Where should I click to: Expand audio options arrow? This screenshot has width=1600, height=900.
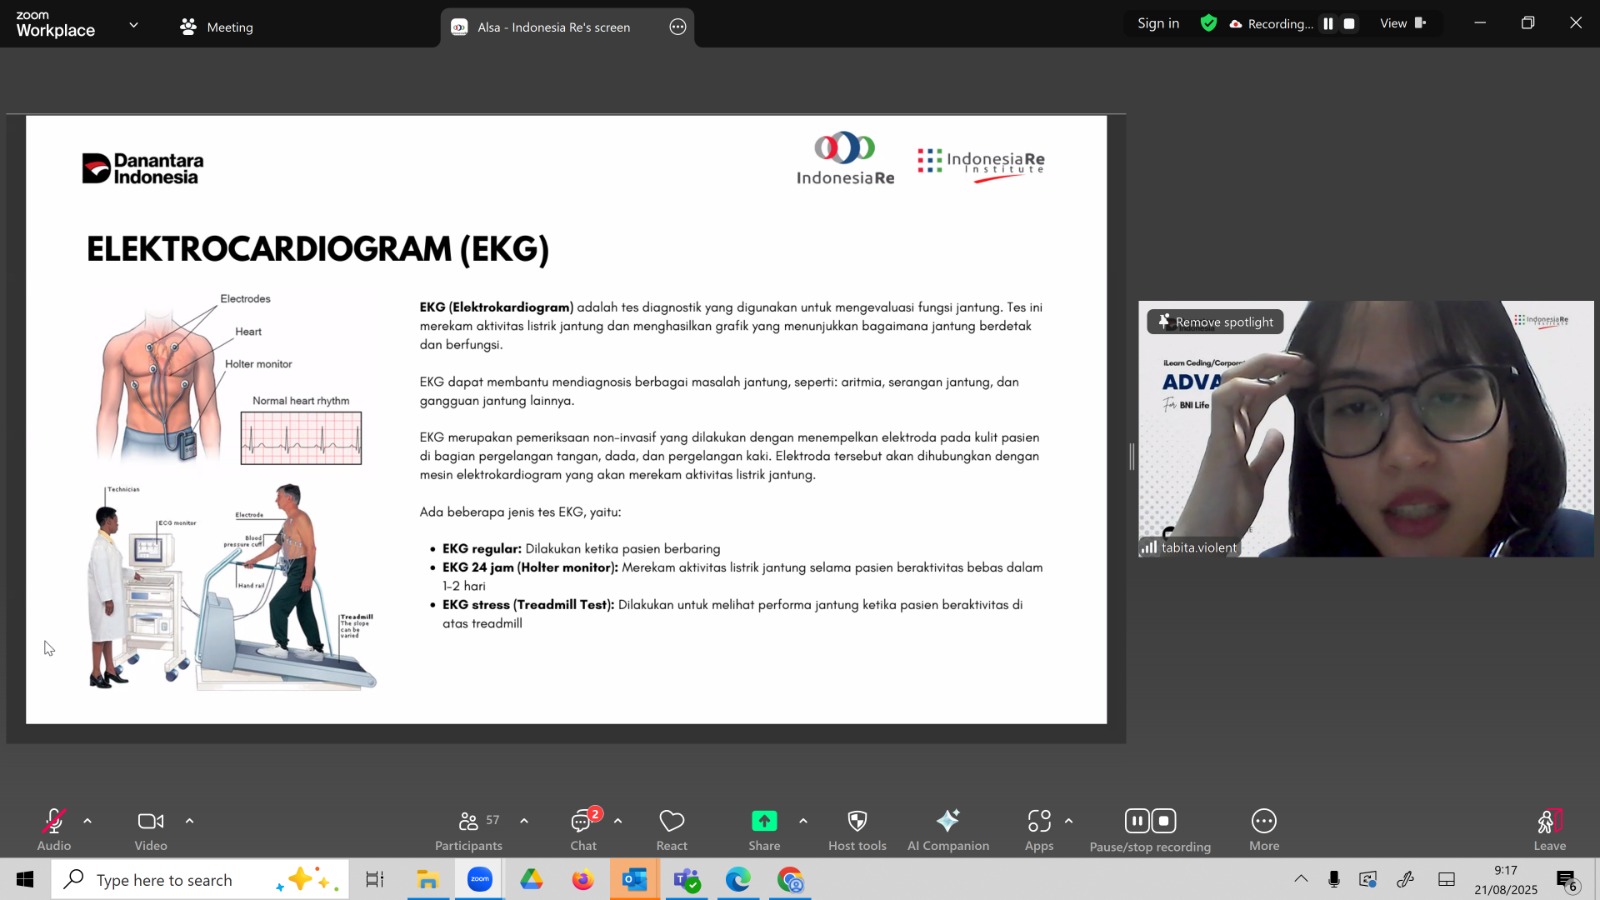pos(88,821)
